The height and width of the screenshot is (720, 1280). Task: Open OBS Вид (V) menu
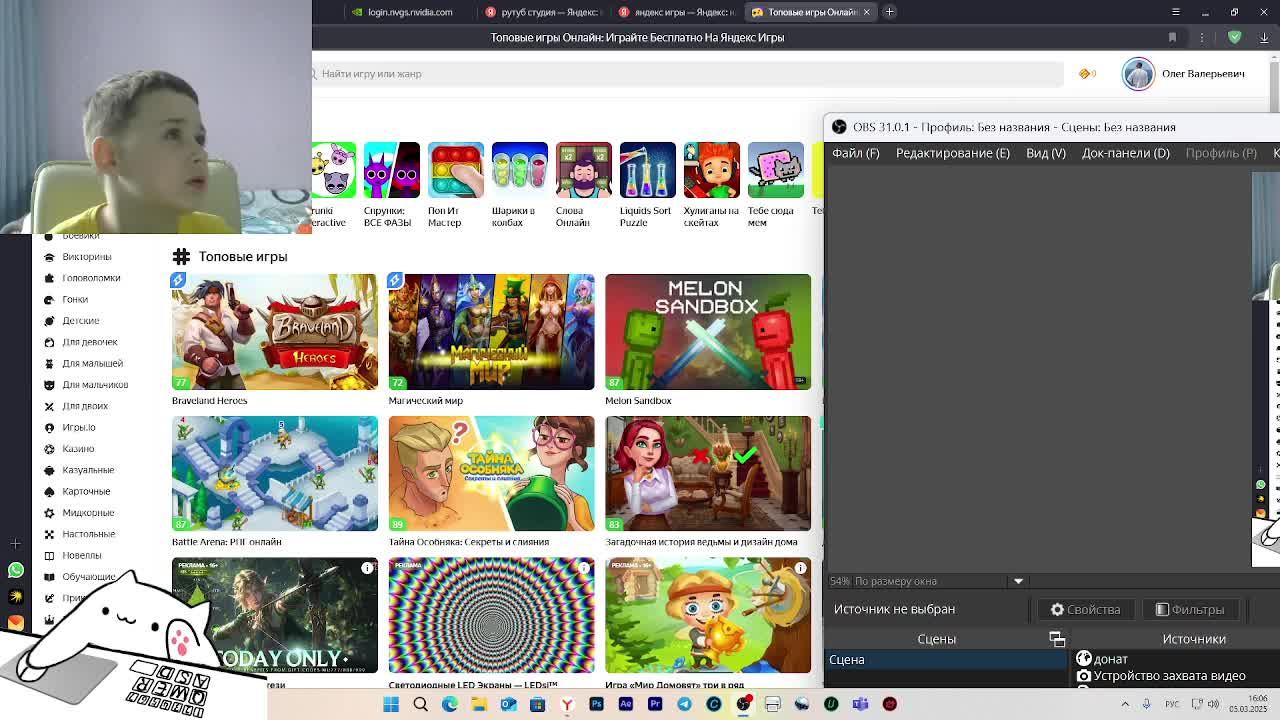tap(1046, 153)
